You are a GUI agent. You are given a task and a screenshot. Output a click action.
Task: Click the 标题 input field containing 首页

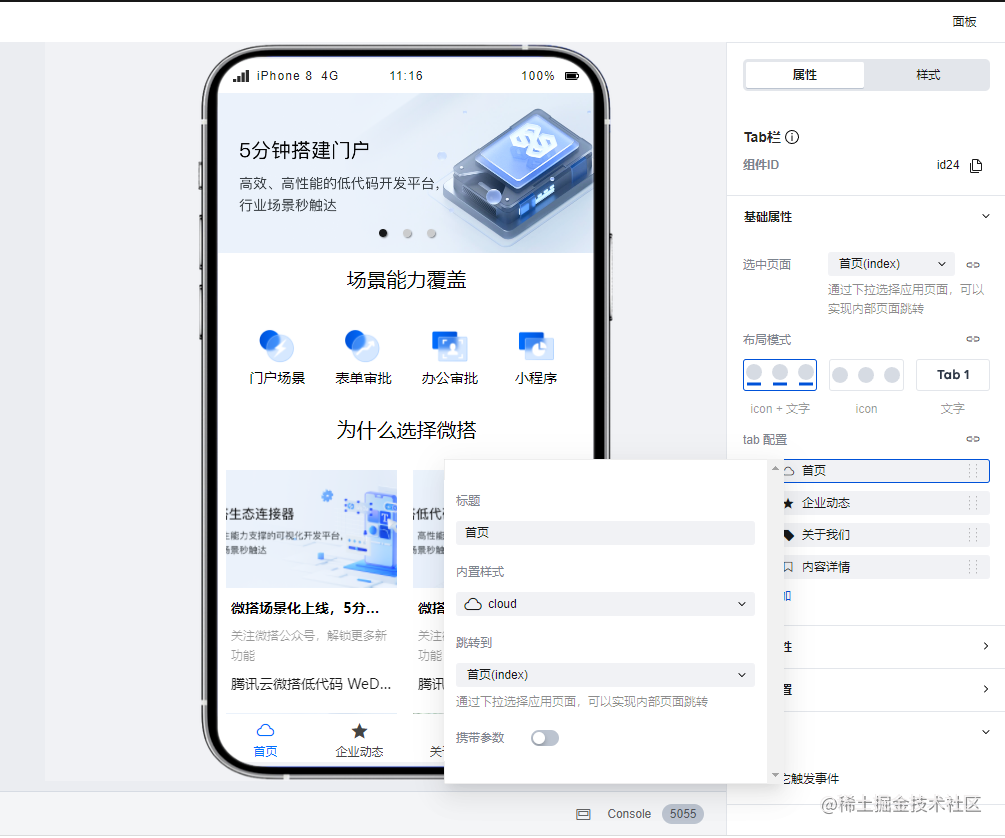605,533
